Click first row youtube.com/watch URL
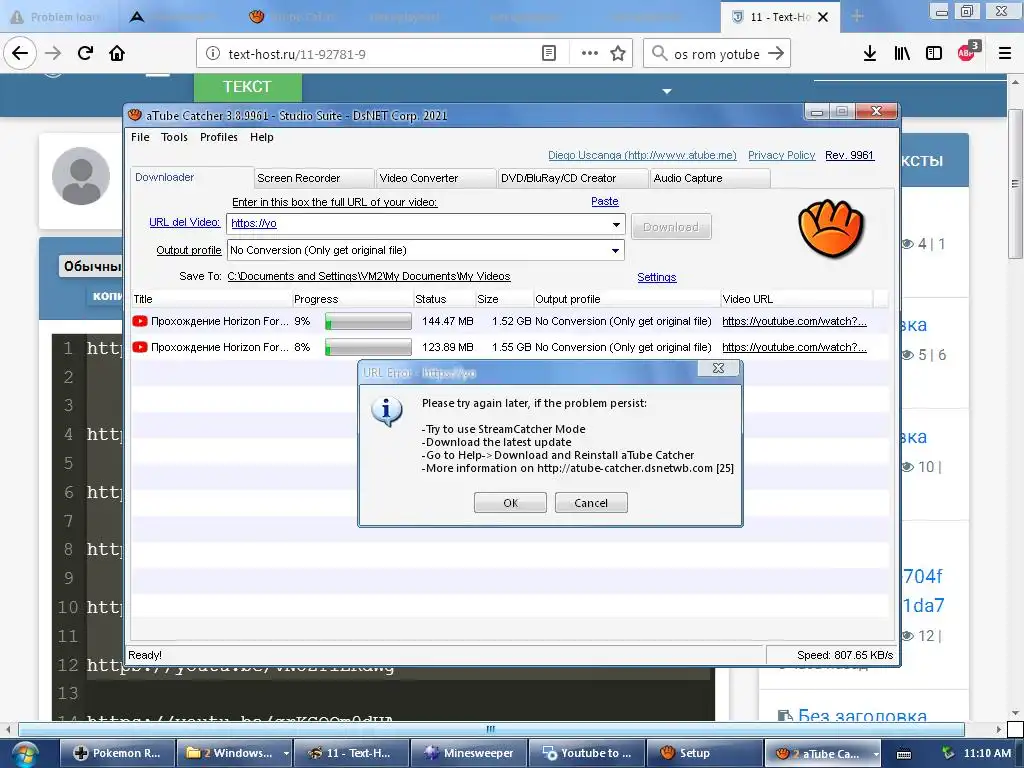Screen dimensions: 1024x768 pos(794,321)
